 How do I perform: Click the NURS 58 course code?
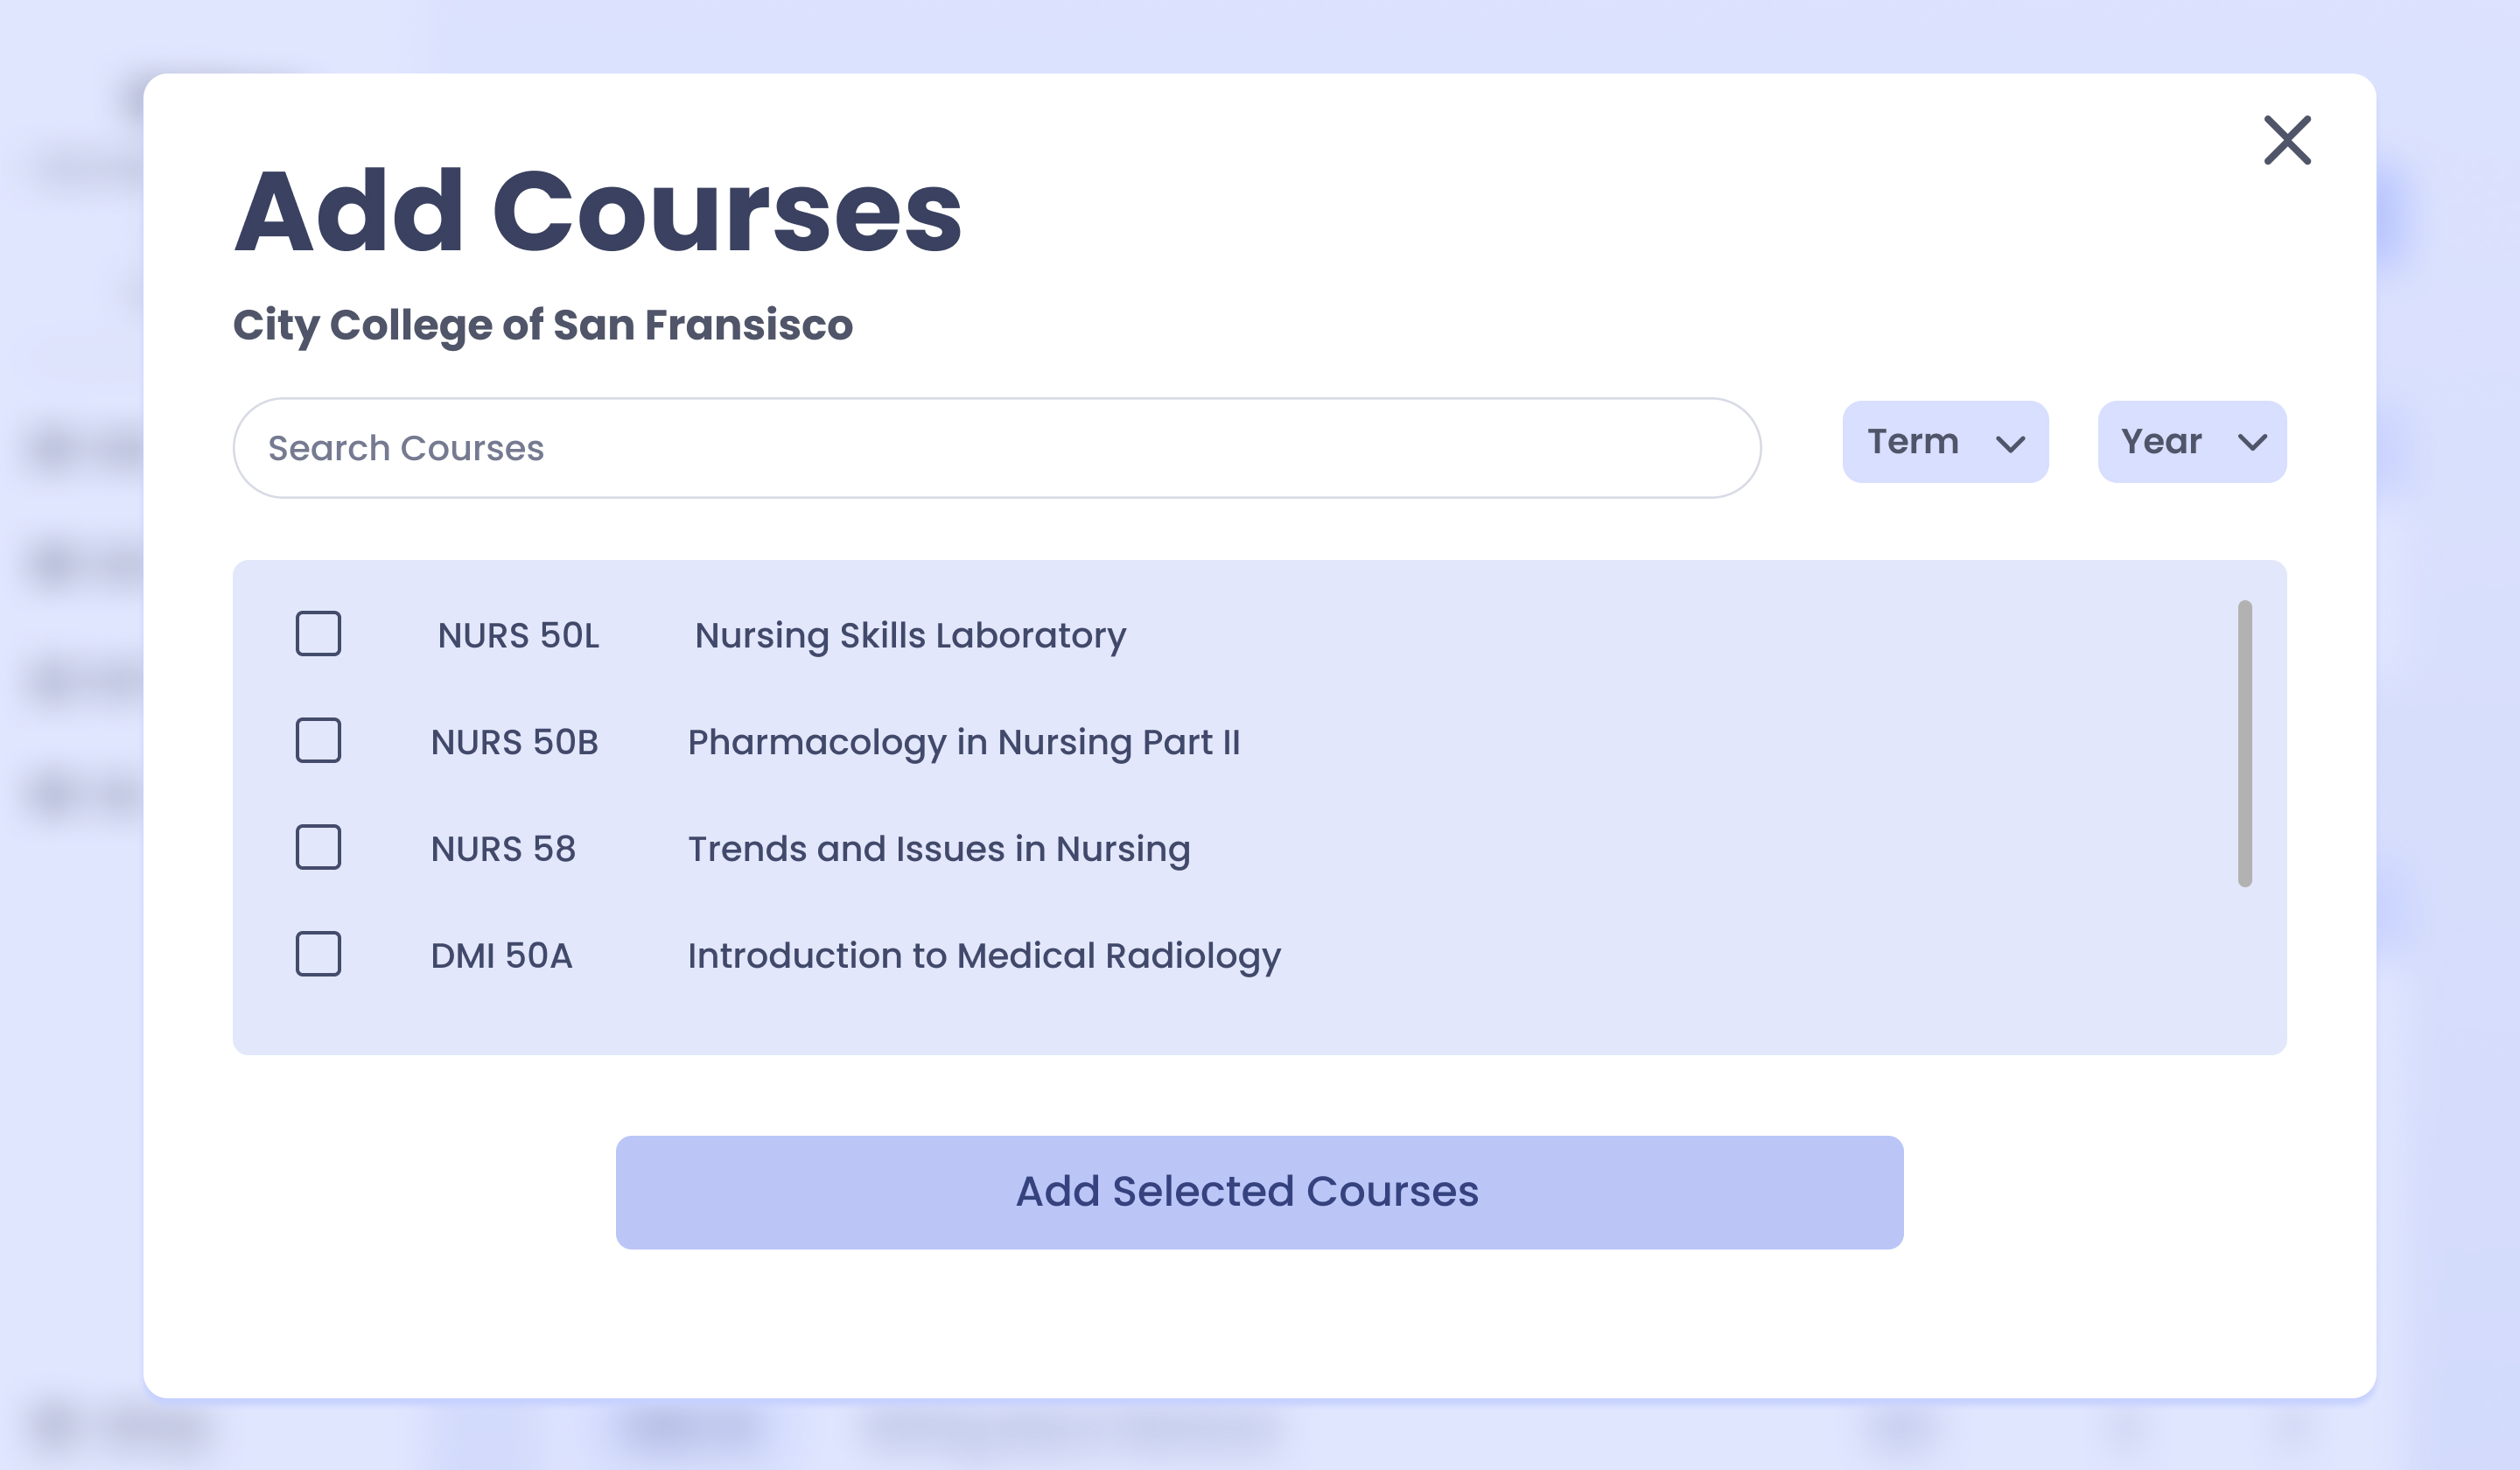coord(503,850)
